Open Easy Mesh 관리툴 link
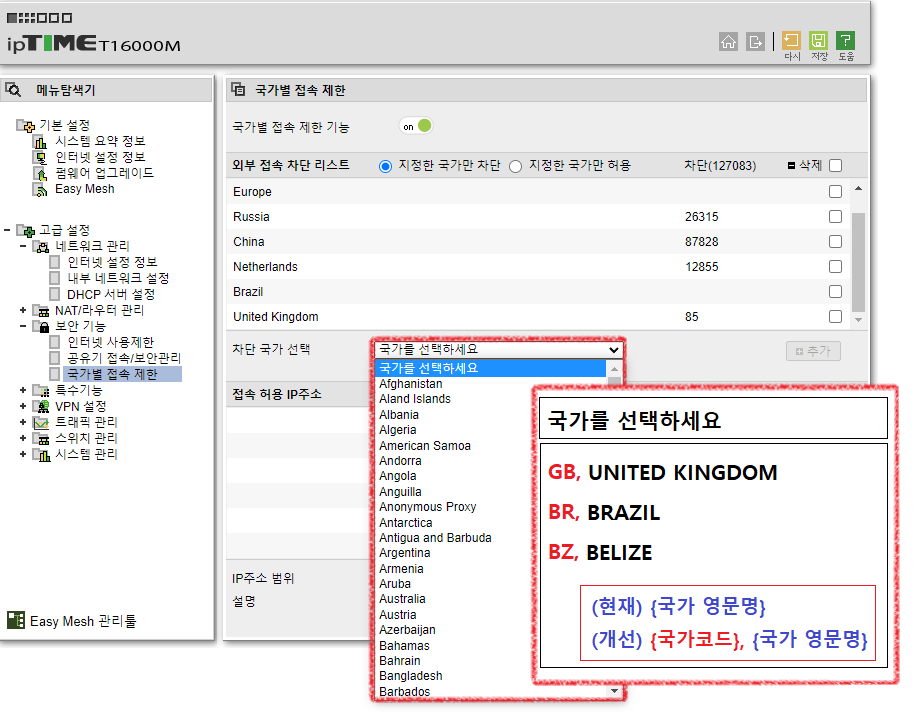This screenshot has width=924, height=720. click(x=83, y=621)
